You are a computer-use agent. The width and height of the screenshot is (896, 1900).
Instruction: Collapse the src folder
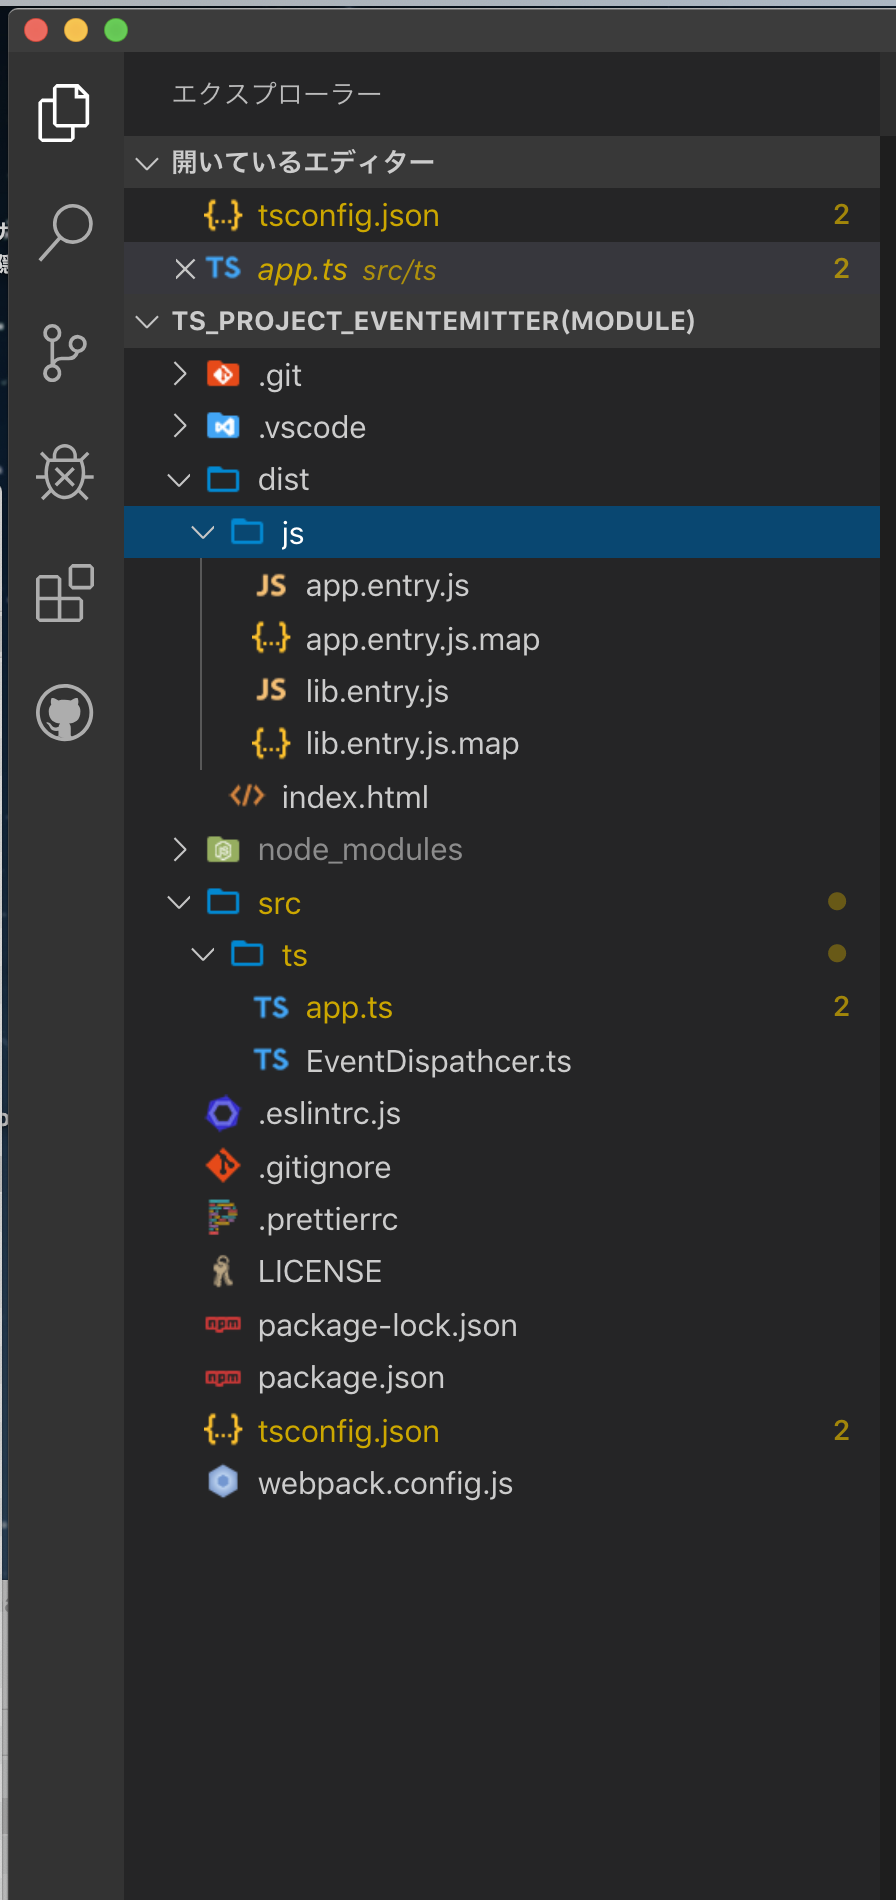[x=180, y=903]
